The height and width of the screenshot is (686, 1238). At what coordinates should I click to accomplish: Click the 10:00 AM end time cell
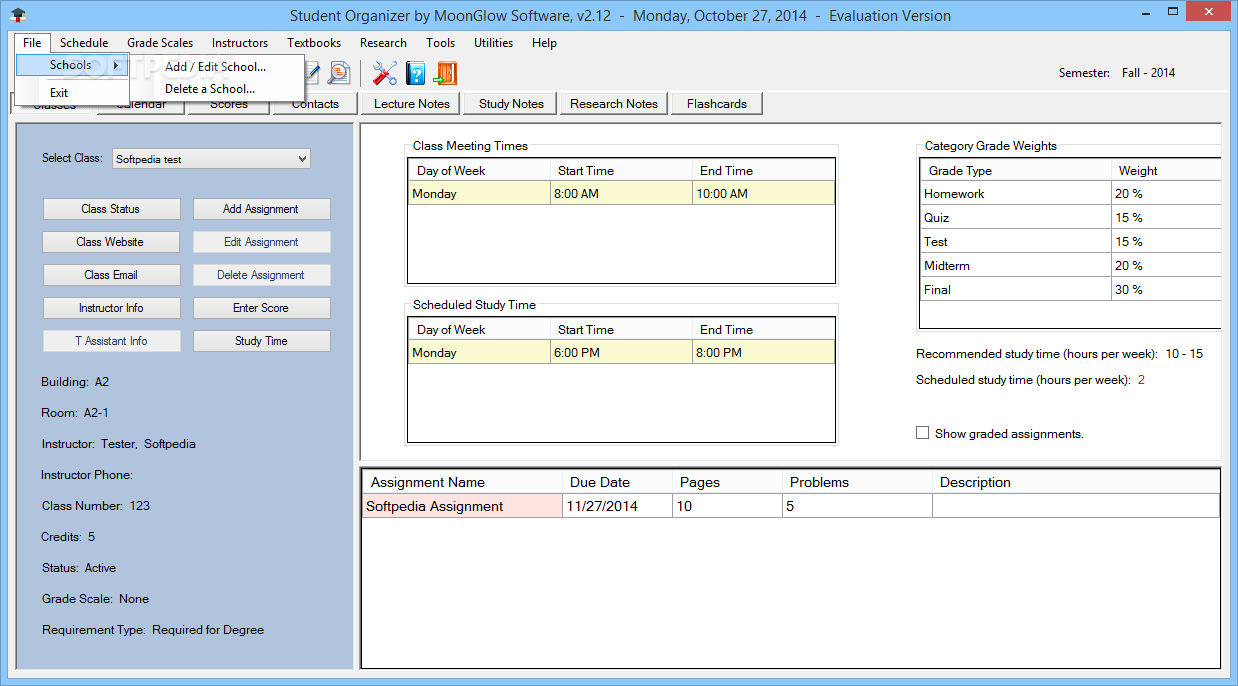click(x=763, y=194)
